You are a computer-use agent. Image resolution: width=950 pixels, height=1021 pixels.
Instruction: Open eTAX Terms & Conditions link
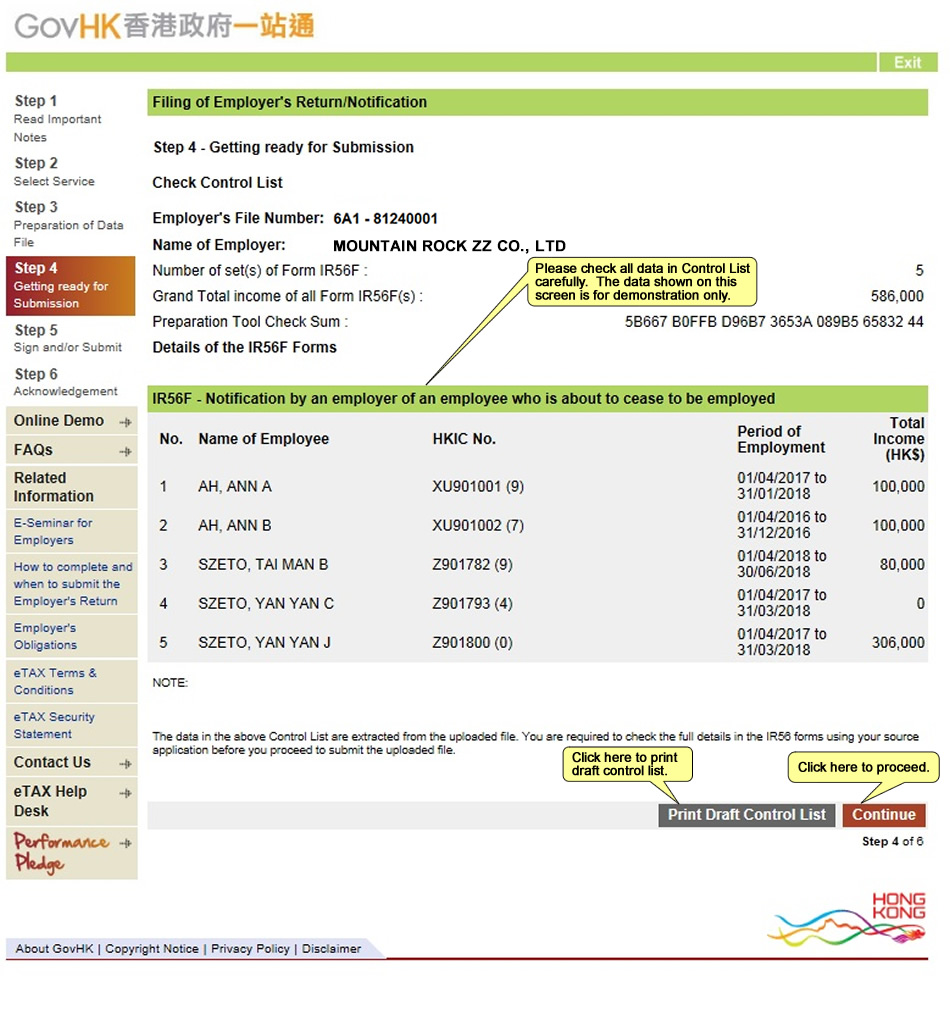click(x=55, y=681)
